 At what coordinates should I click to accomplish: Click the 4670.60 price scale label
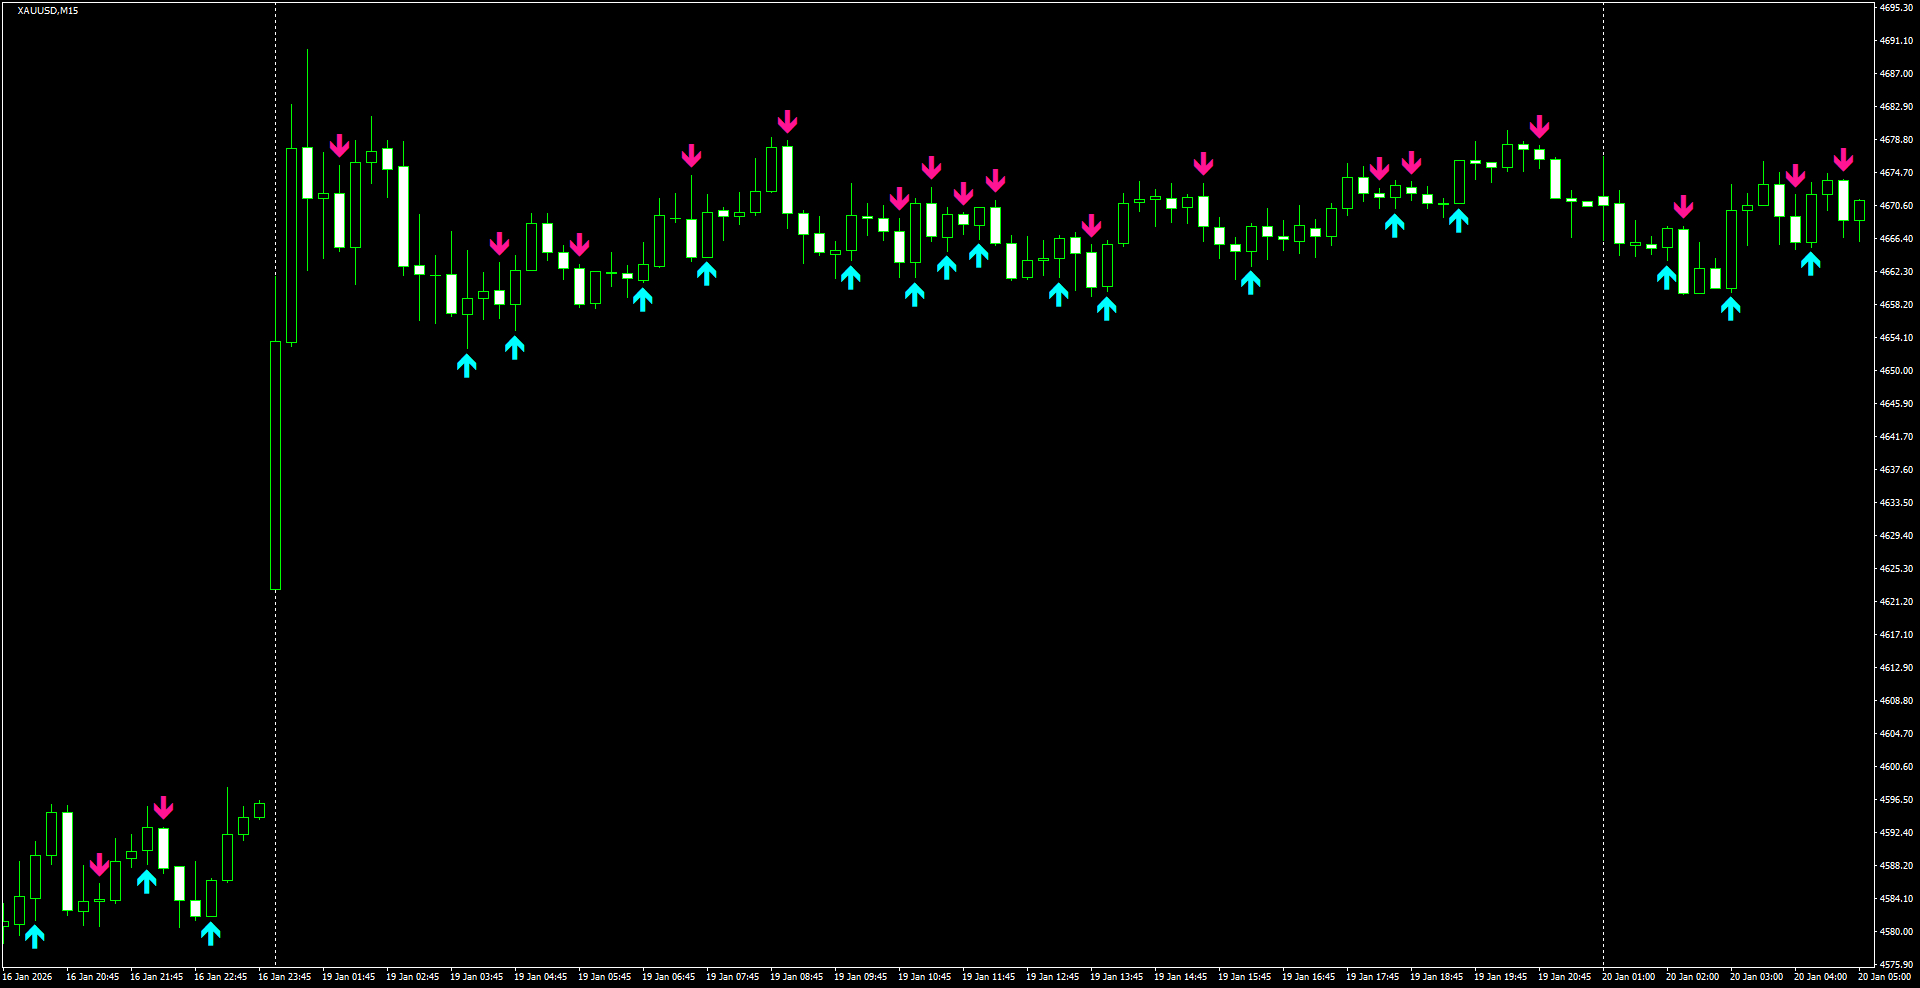pyautogui.click(x=1896, y=206)
